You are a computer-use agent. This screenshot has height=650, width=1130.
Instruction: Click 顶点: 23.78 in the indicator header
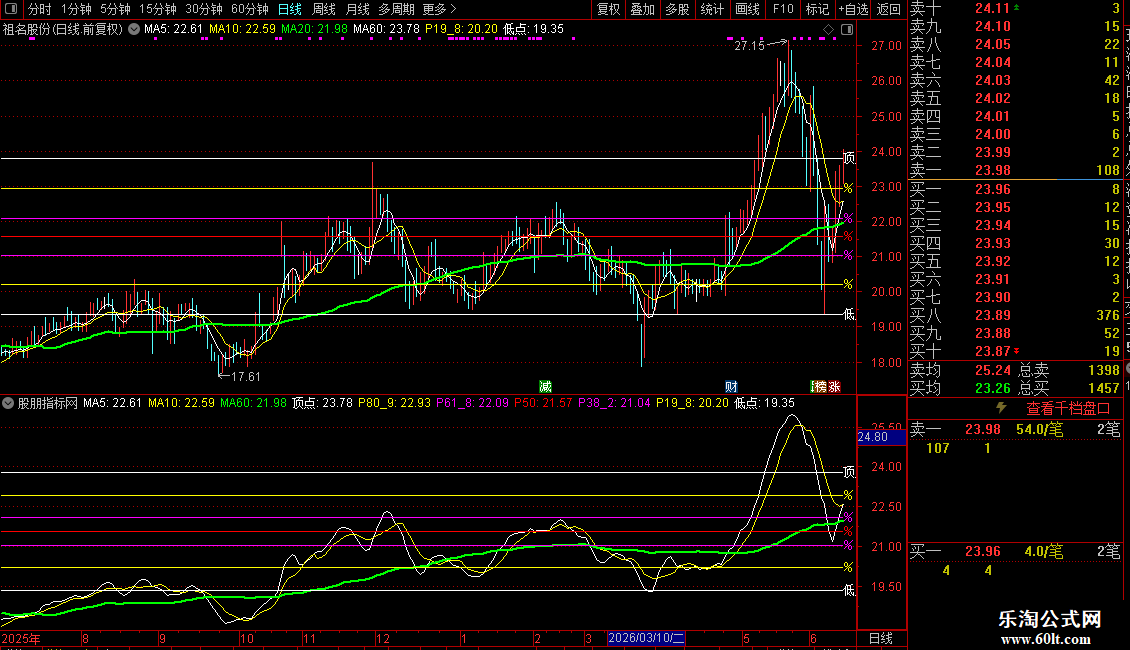(322, 403)
